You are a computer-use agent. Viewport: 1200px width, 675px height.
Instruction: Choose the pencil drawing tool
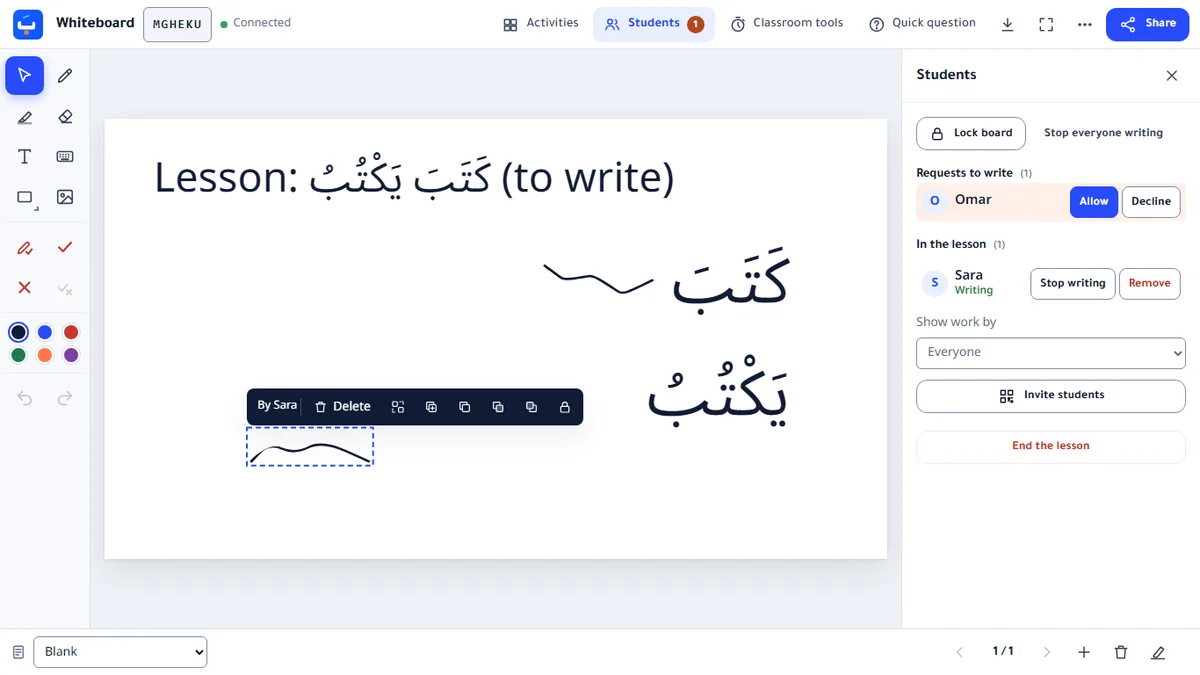[65, 76]
